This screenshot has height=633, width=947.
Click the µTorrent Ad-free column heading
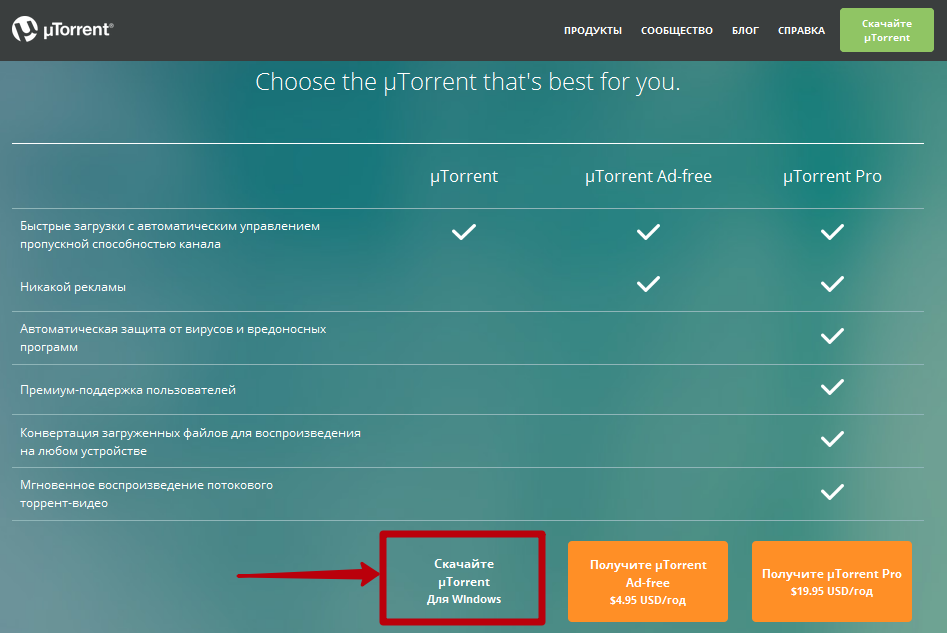(648, 176)
